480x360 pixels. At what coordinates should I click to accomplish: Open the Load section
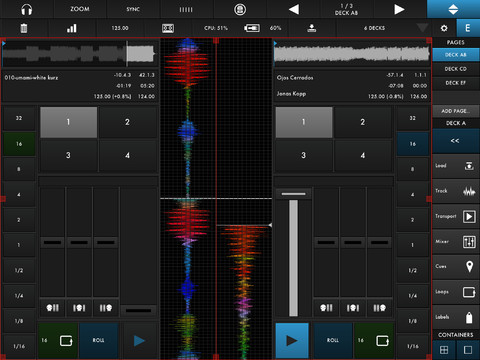(x=456, y=166)
